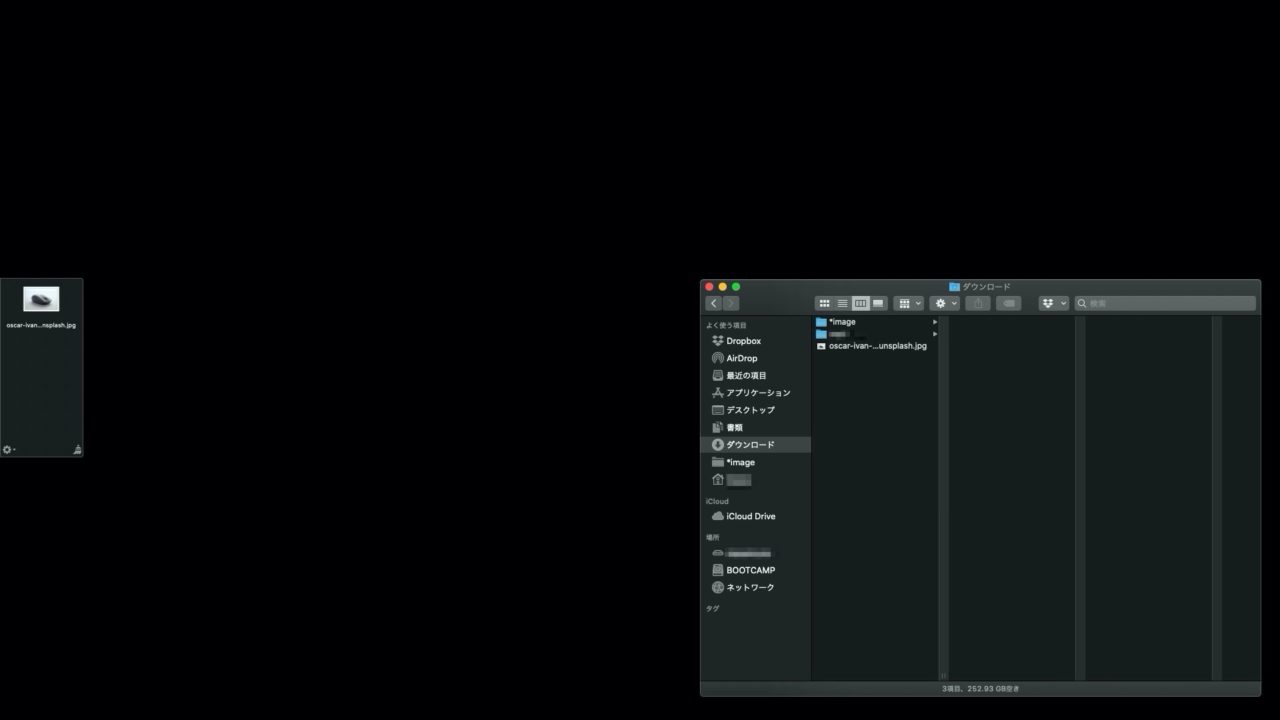Open the shelf panel's gear settings menu
This screenshot has height=720, width=1280.
point(8,450)
